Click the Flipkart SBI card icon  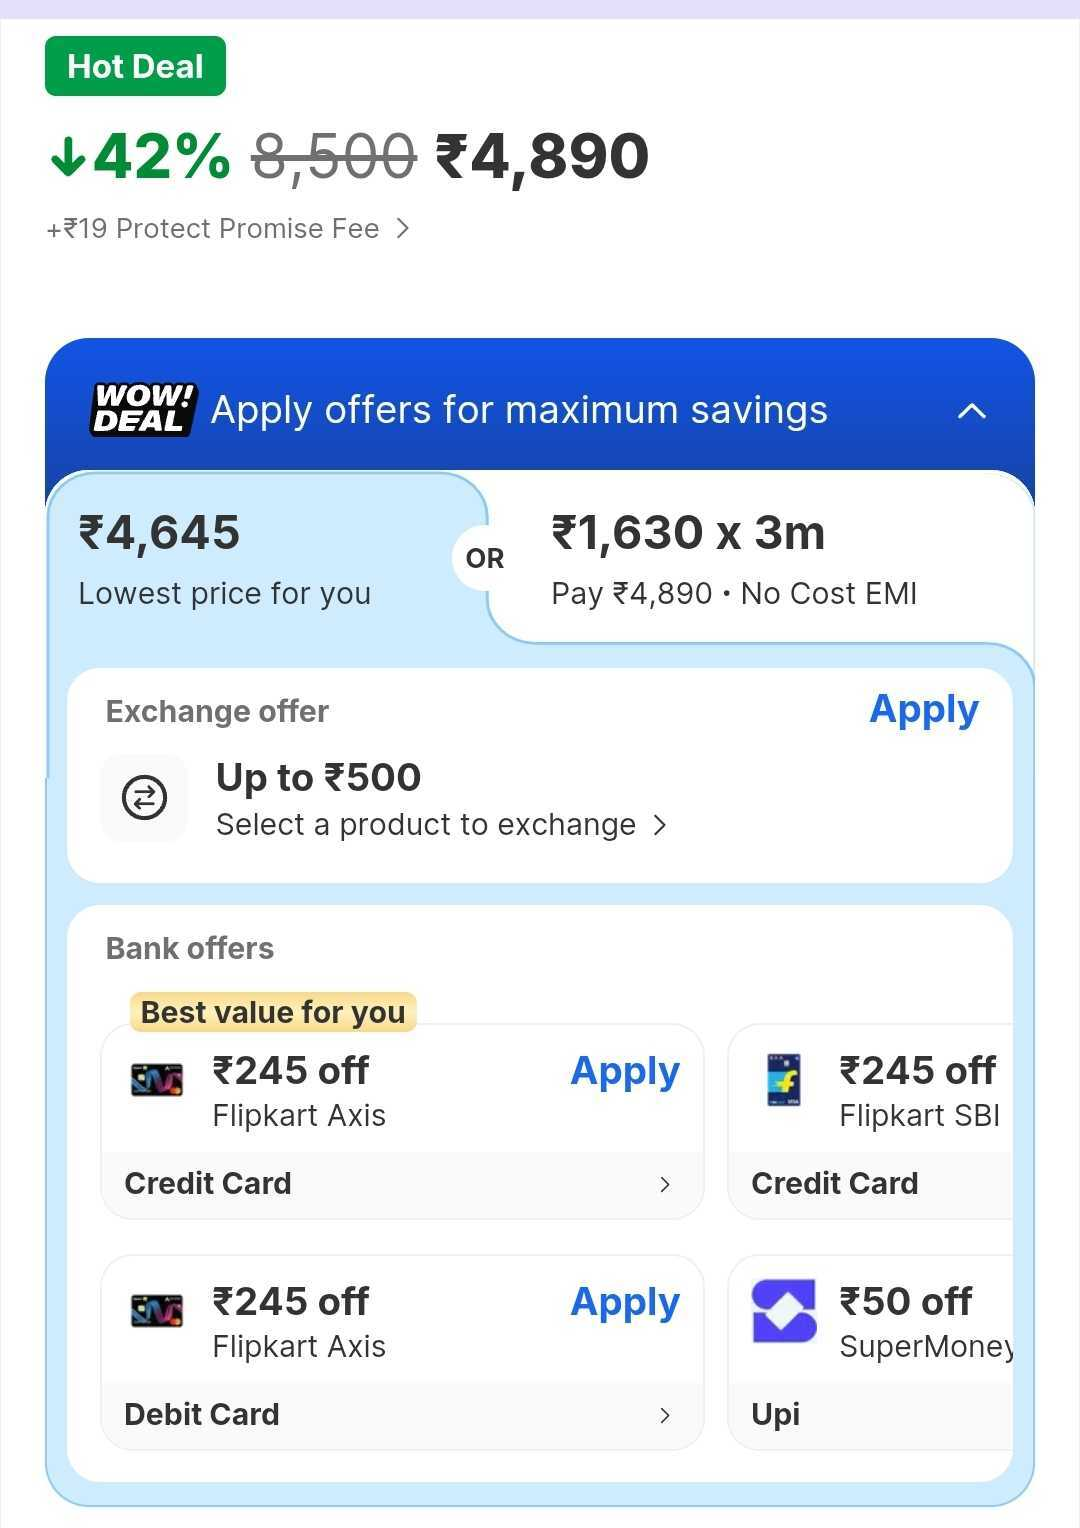(x=783, y=1080)
